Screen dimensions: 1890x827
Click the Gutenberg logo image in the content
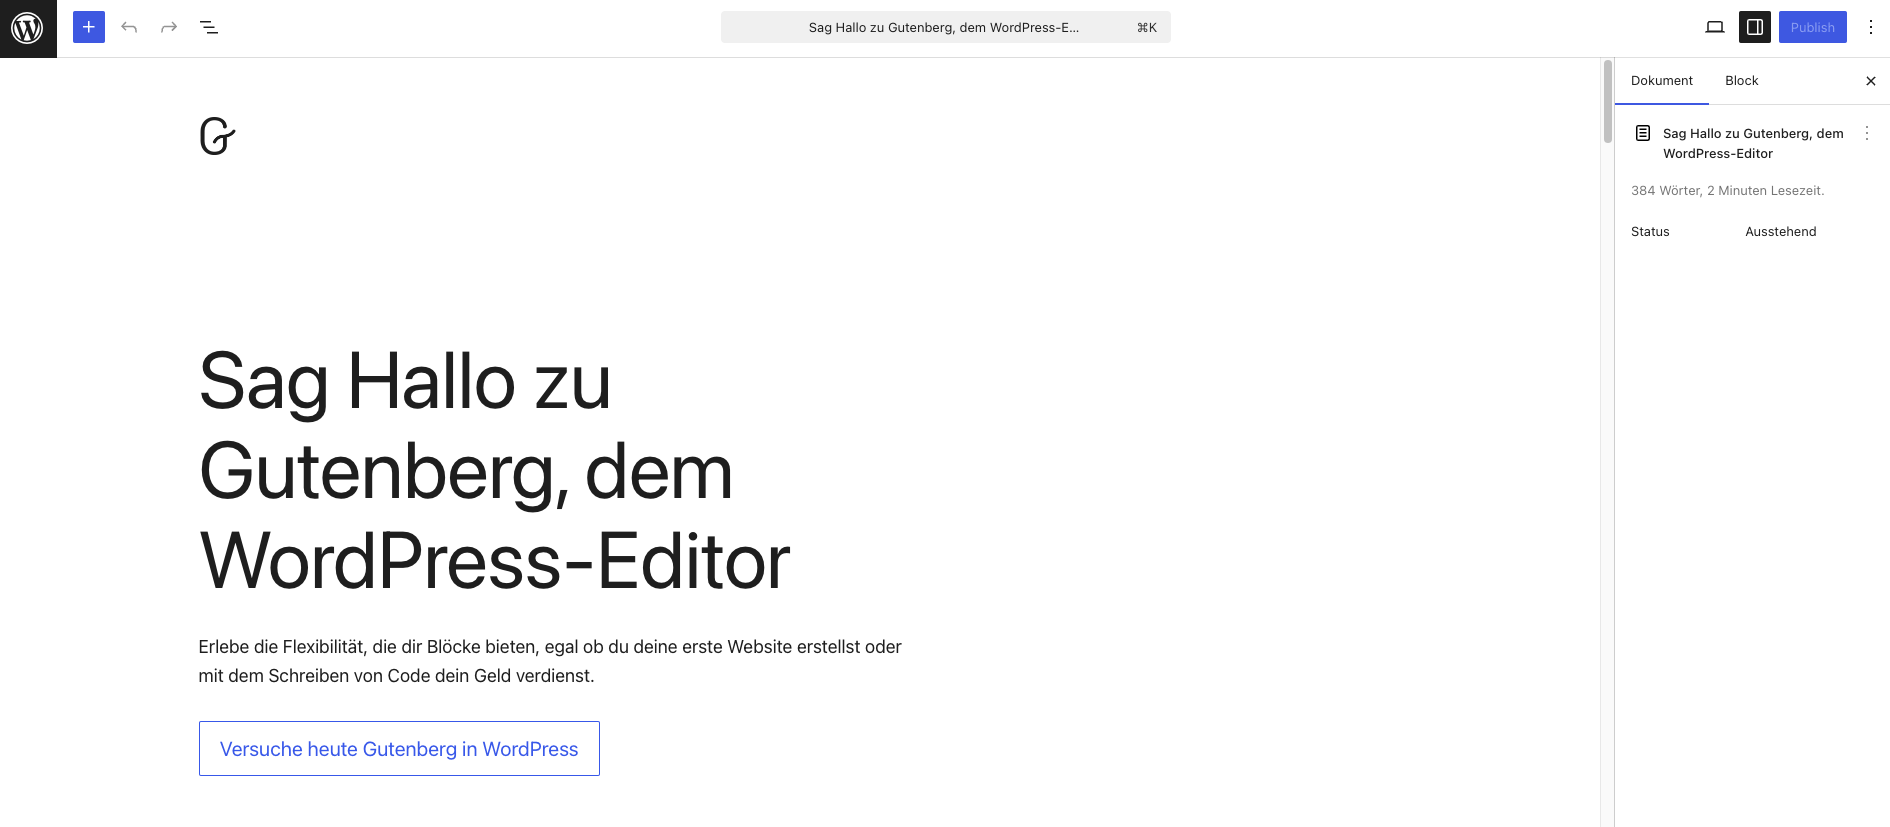pos(216,137)
